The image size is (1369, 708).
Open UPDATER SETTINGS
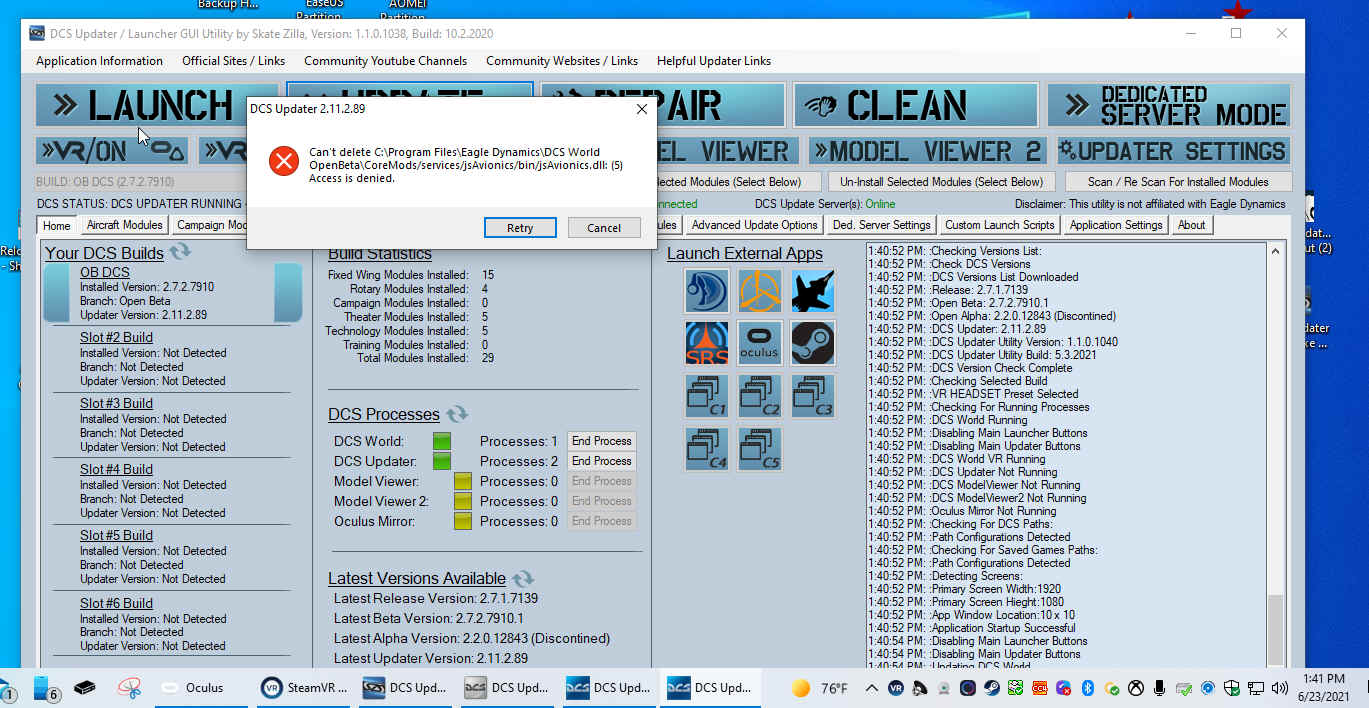1172,151
